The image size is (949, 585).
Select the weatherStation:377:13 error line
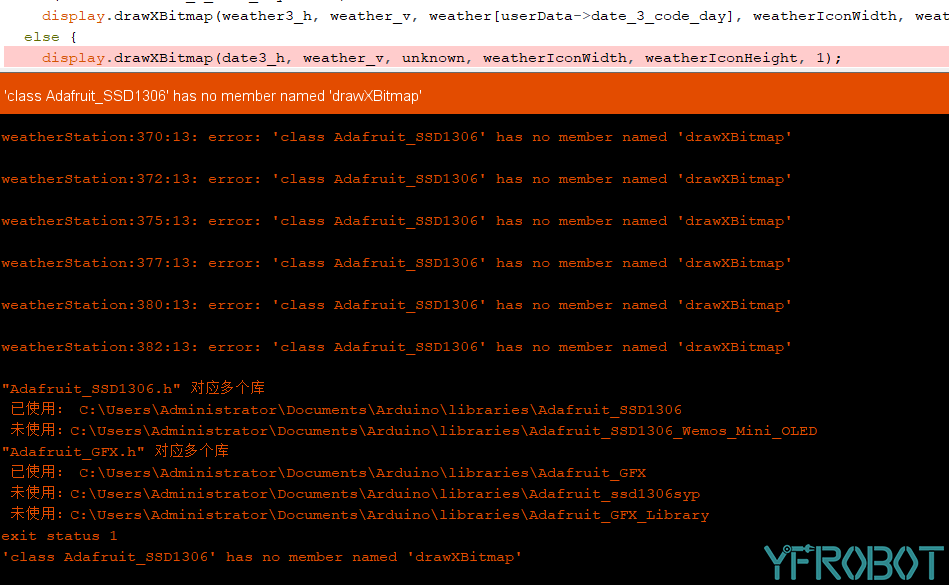click(x=396, y=263)
